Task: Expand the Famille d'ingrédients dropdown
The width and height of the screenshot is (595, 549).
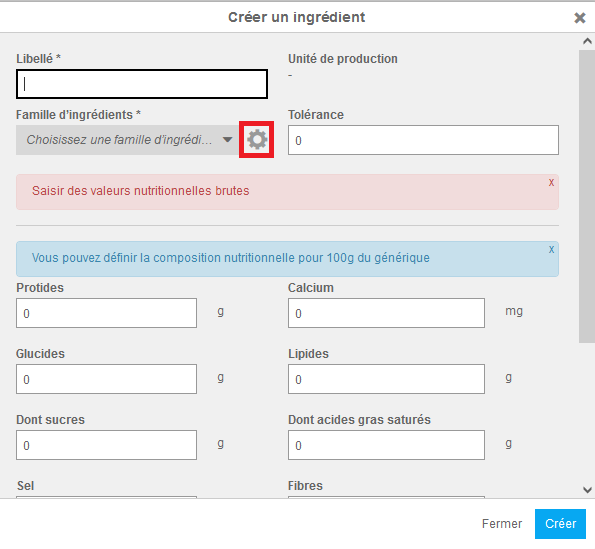Action: point(128,140)
